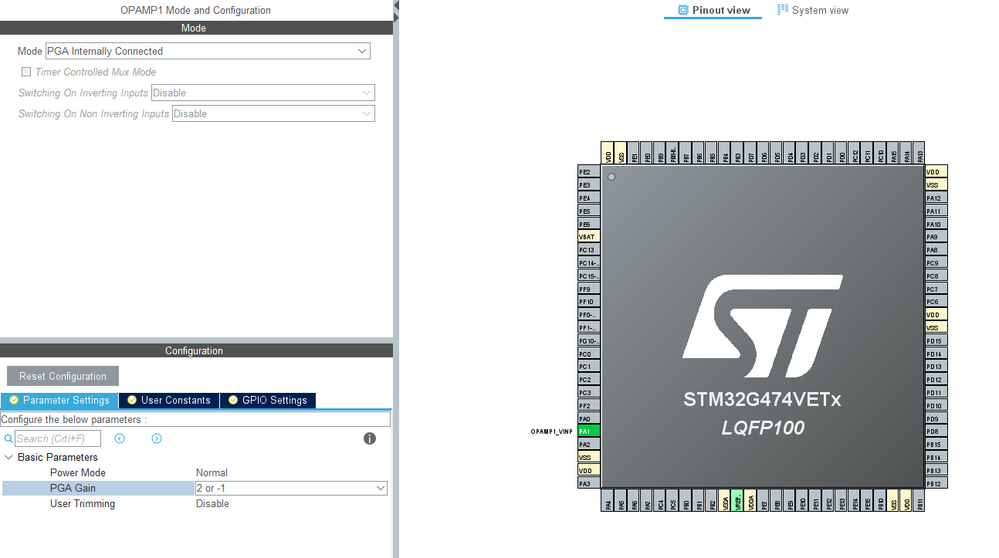This screenshot has height=558, width=999.
Task: Click the VSSA pin on bottom edge
Action: [724, 501]
